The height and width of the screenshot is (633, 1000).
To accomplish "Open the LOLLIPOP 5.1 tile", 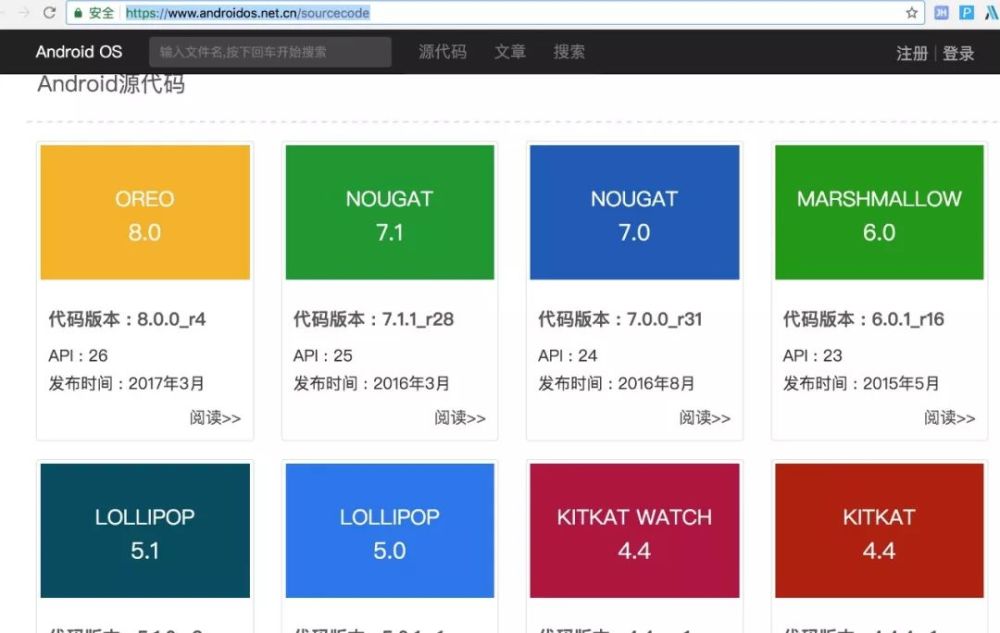I will coord(145,530).
